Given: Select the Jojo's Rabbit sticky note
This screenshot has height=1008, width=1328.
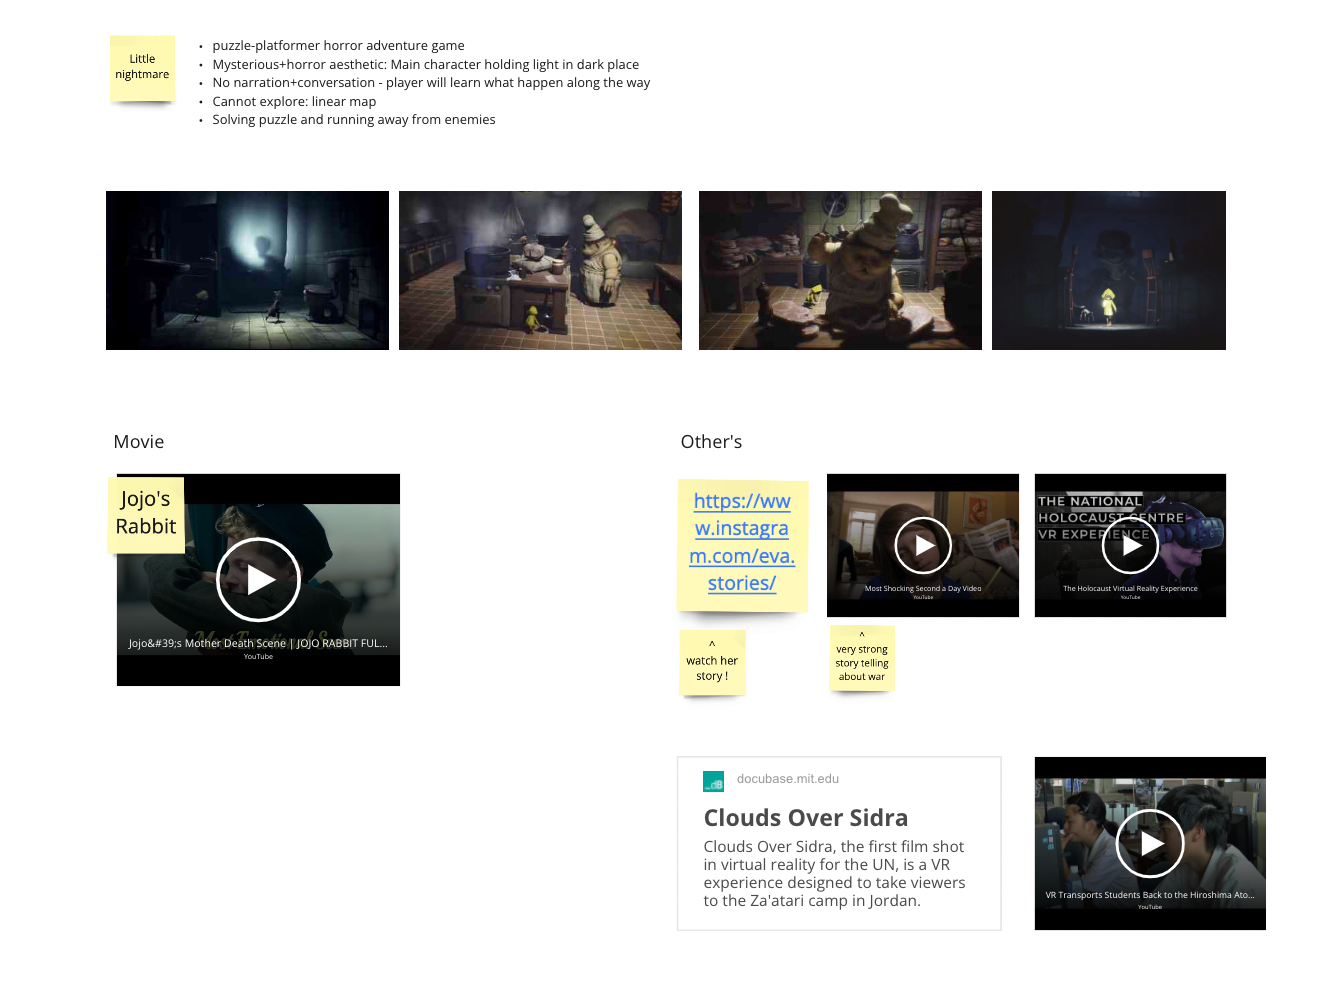Looking at the screenshot, I should click(x=146, y=514).
